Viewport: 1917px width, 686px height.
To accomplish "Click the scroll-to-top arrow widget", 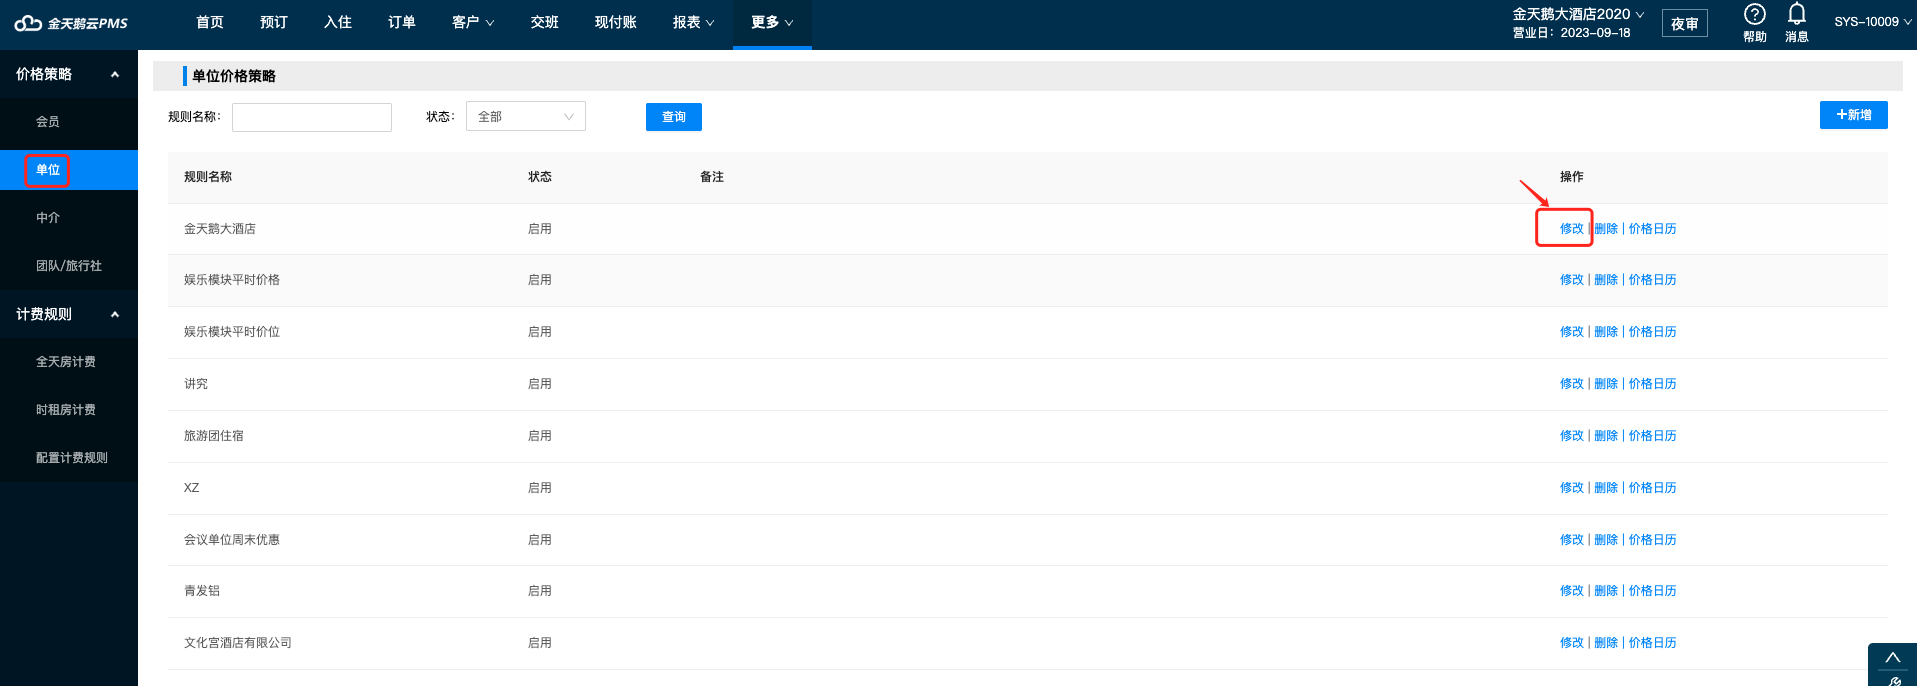I will [x=1892, y=658].
